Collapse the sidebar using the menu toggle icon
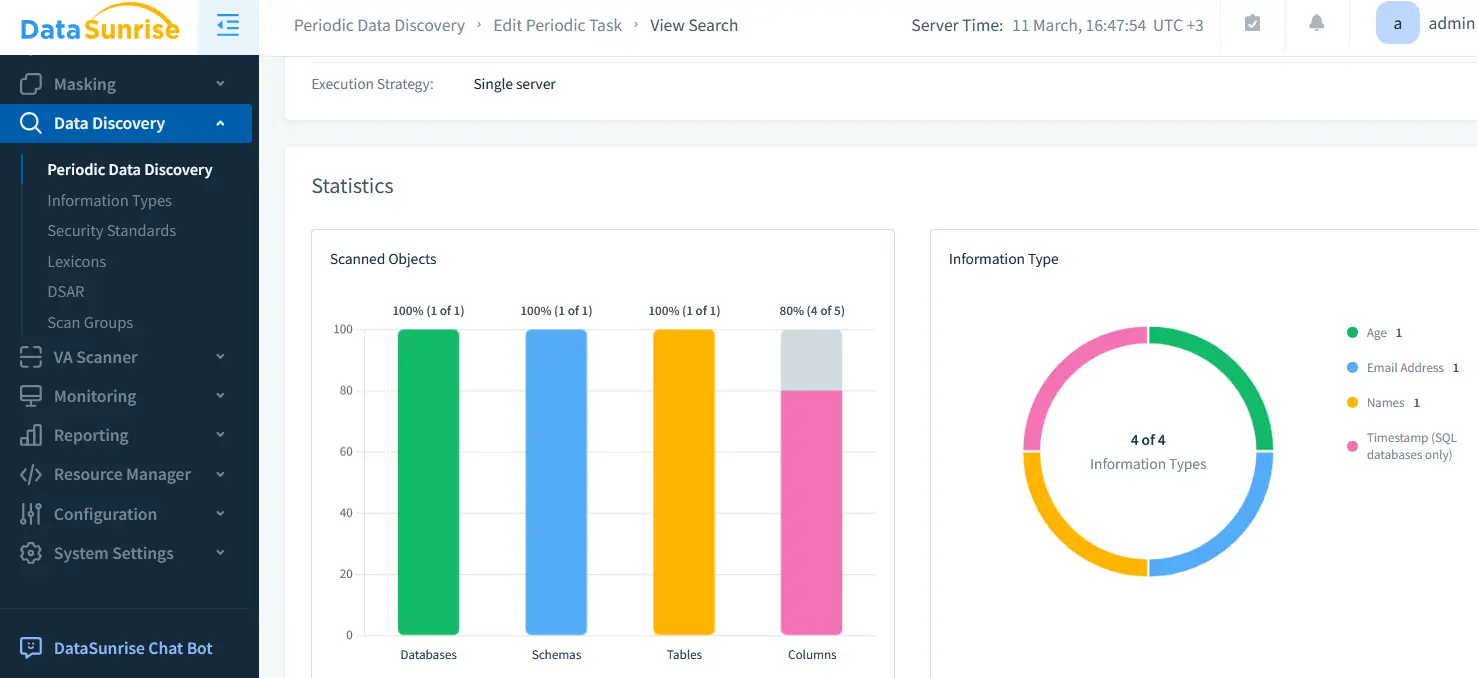 tap(228, 26)
